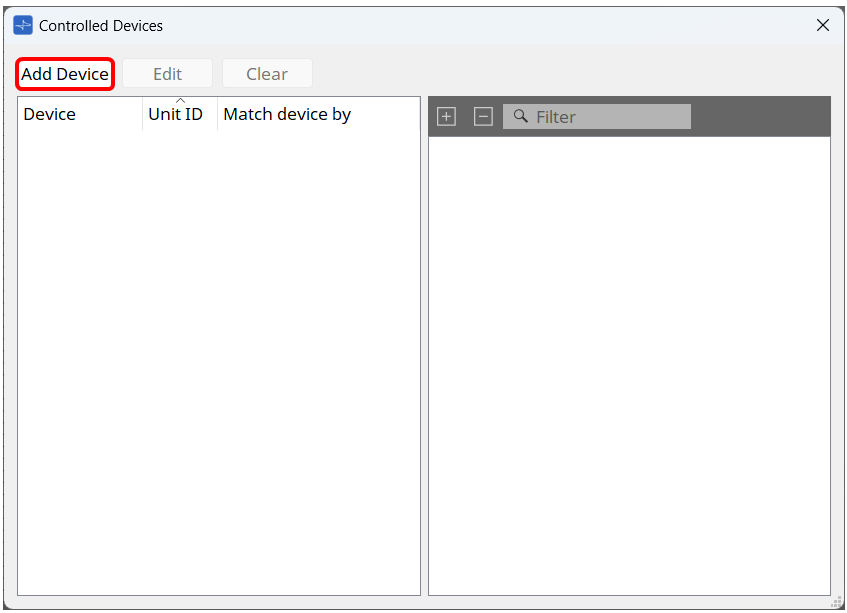Activate the Clear button
847x613 pixels.
[266, 73]
